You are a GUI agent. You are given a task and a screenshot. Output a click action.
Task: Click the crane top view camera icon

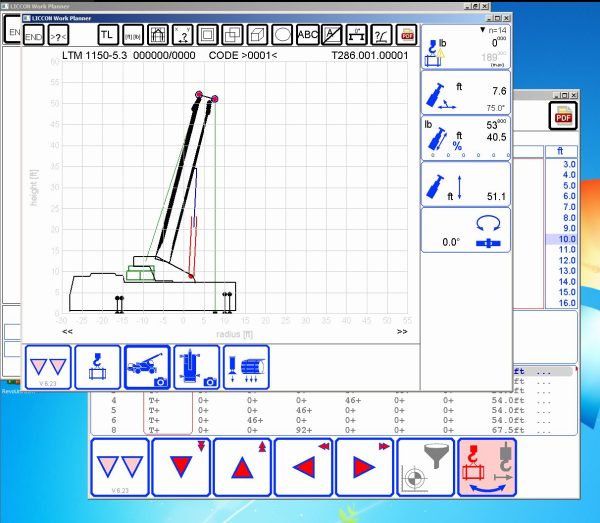(x=196, y=367)
